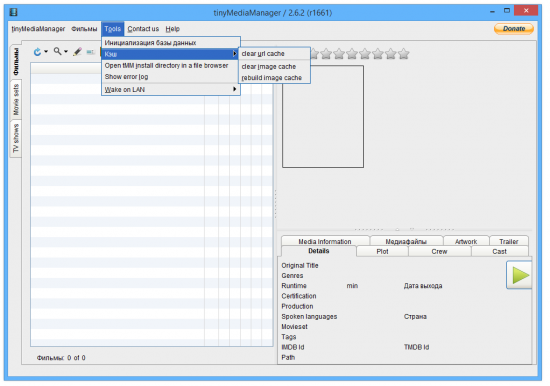Choose Инициализация базы данных menu entry
The width and height of the screenshot is (550, 386).
pos(171,43)
